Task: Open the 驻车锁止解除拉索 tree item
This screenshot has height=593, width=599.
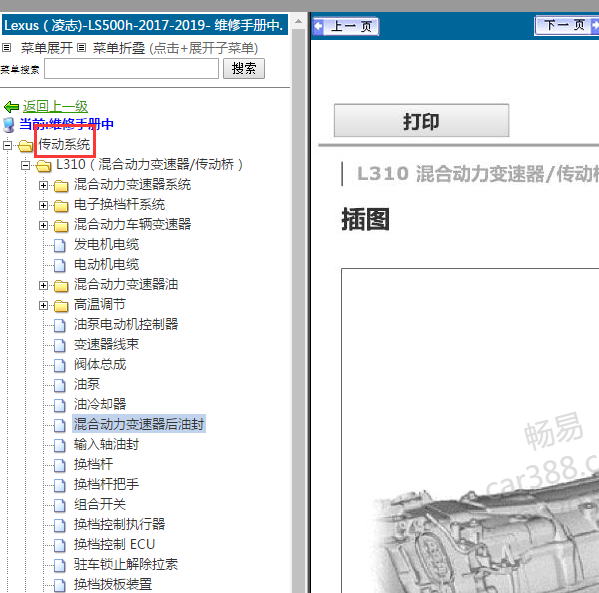Action: point(126,564)
